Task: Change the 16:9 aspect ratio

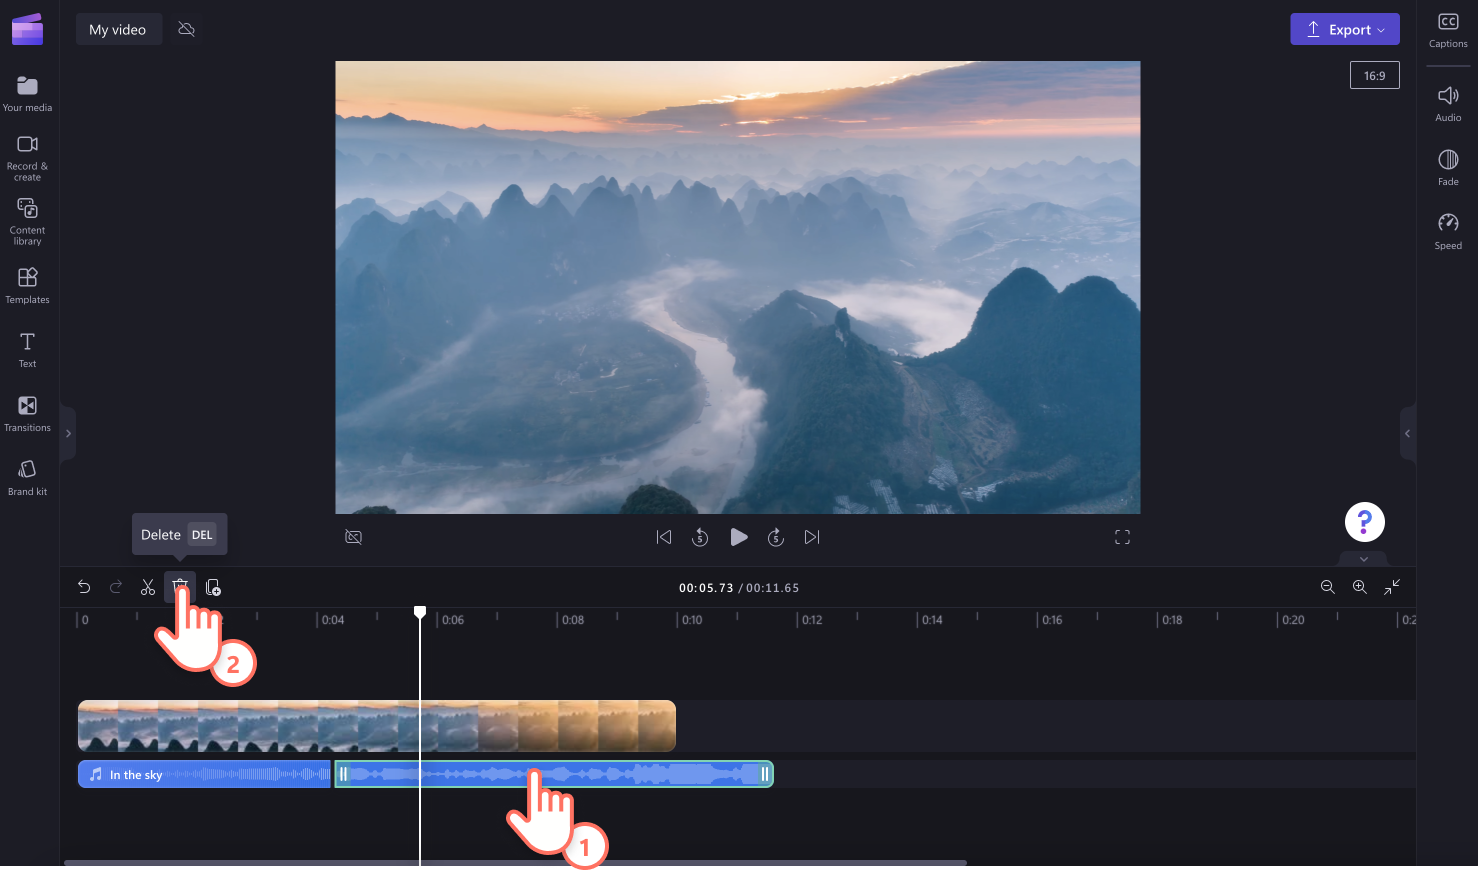Action: coord(1375,75)
